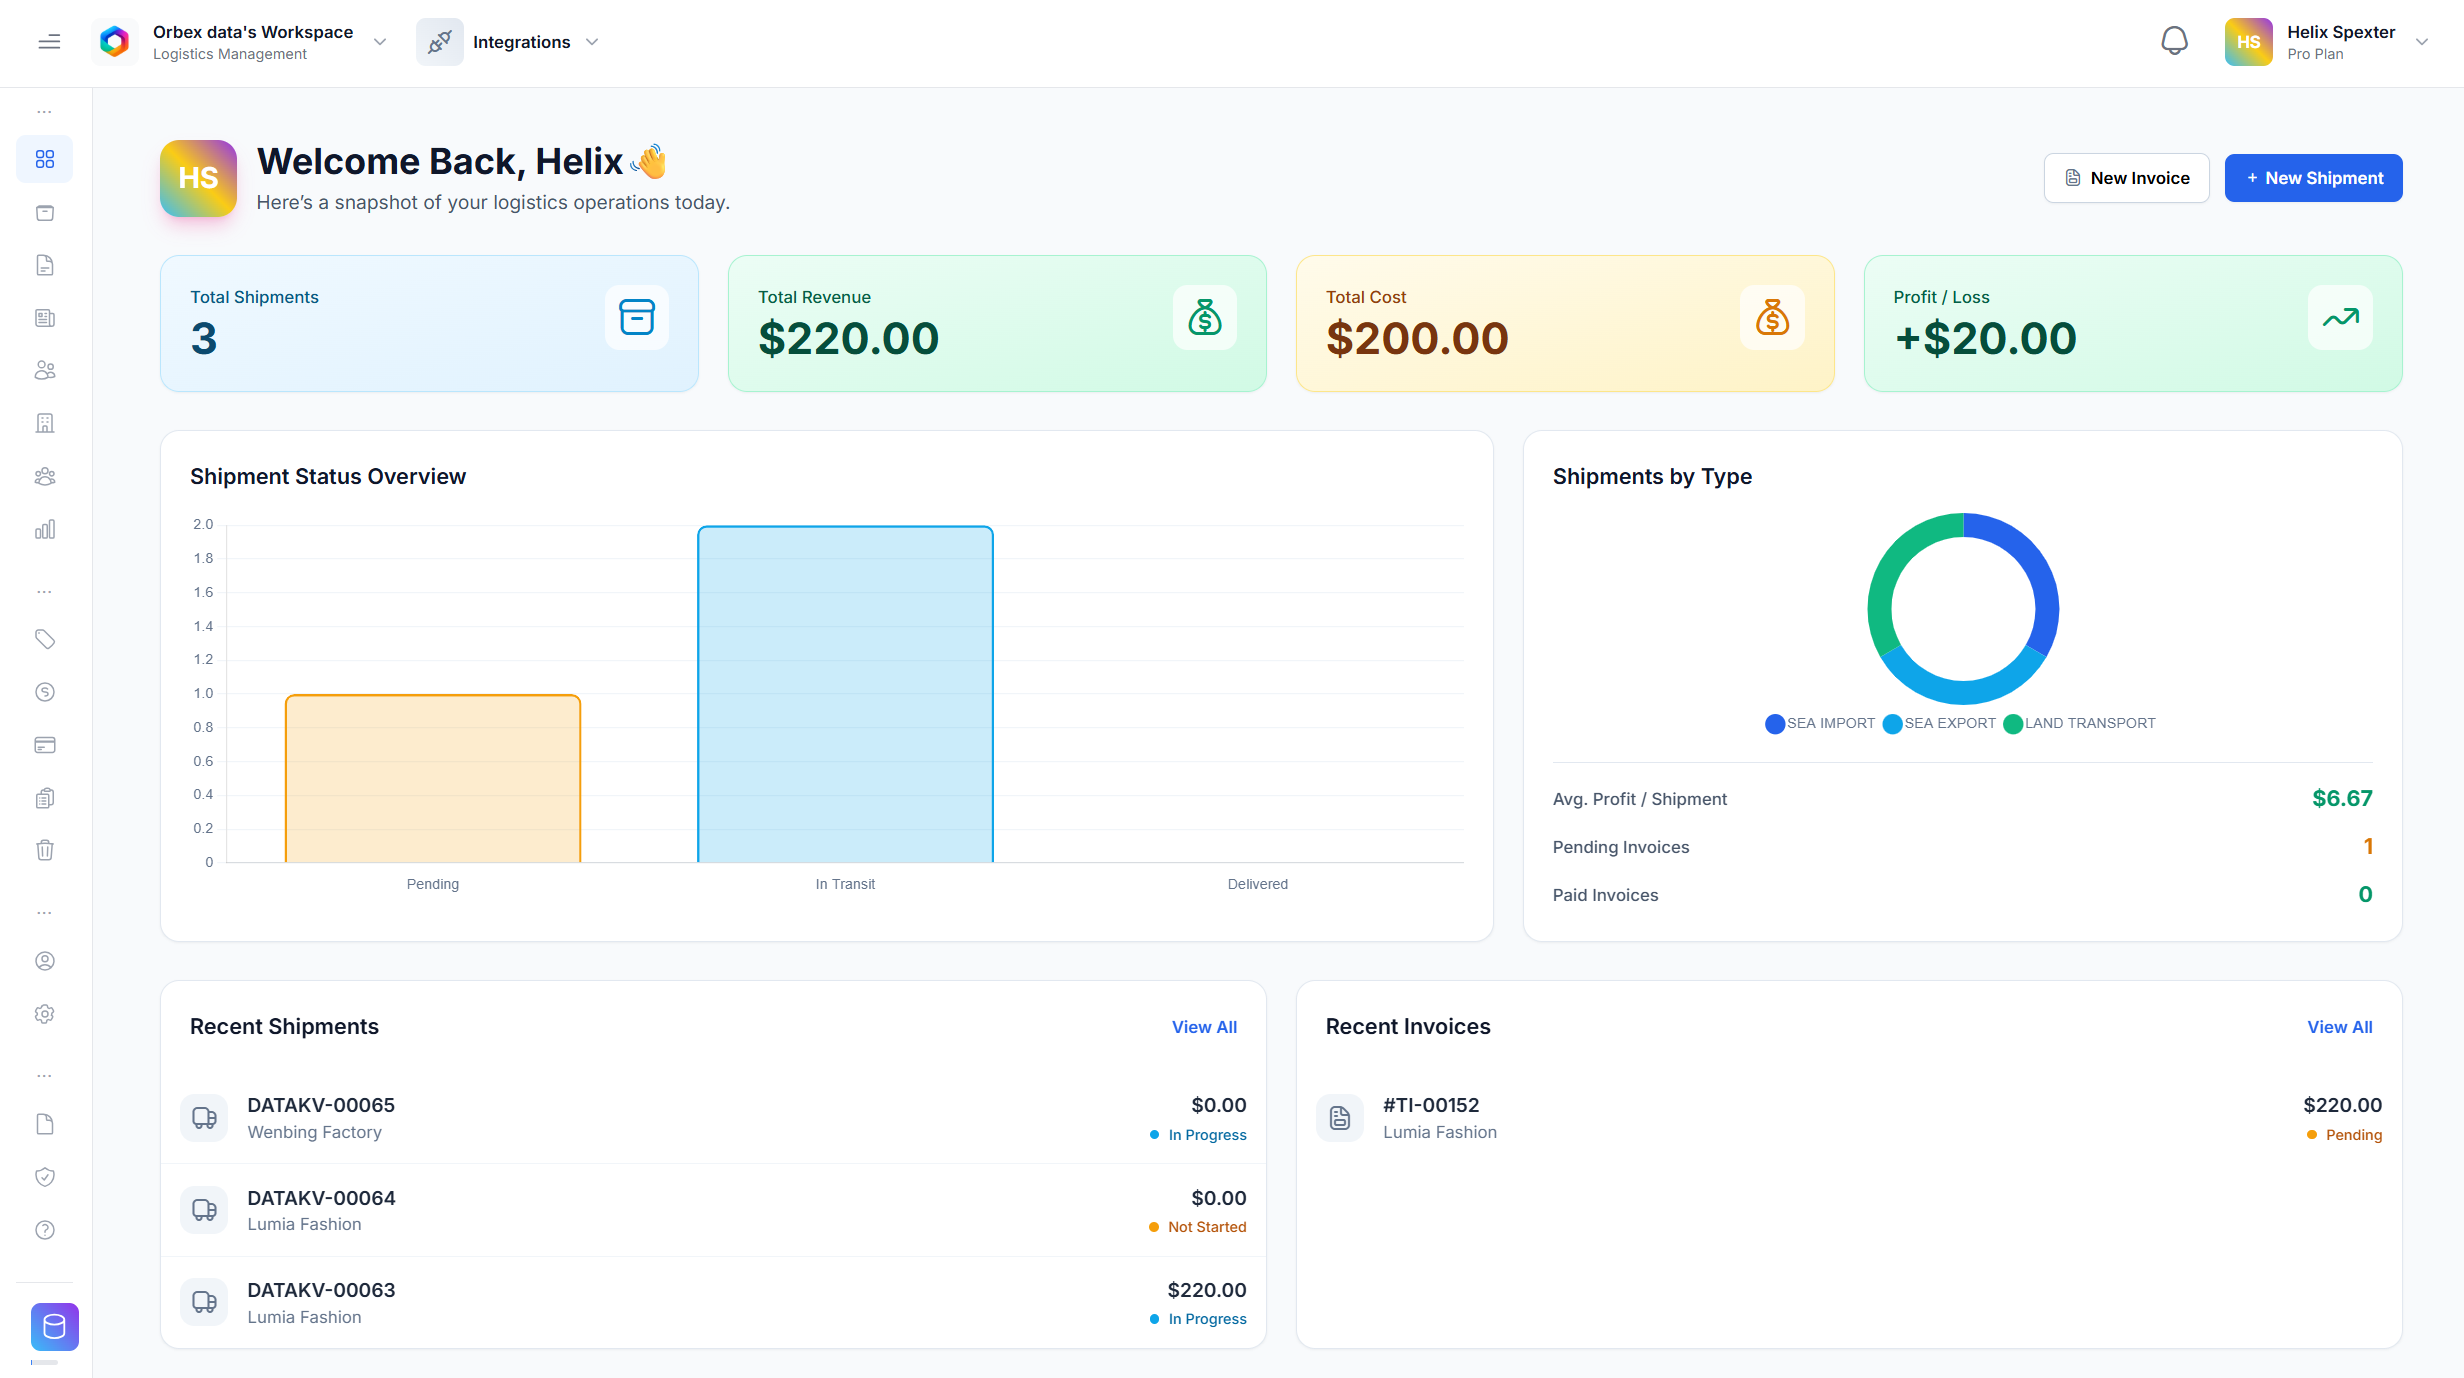Image resolution: width=2464 pixels, height=1378 pixels.
Task: Click the building icon in sidebar
Action: tap(45, 424)
